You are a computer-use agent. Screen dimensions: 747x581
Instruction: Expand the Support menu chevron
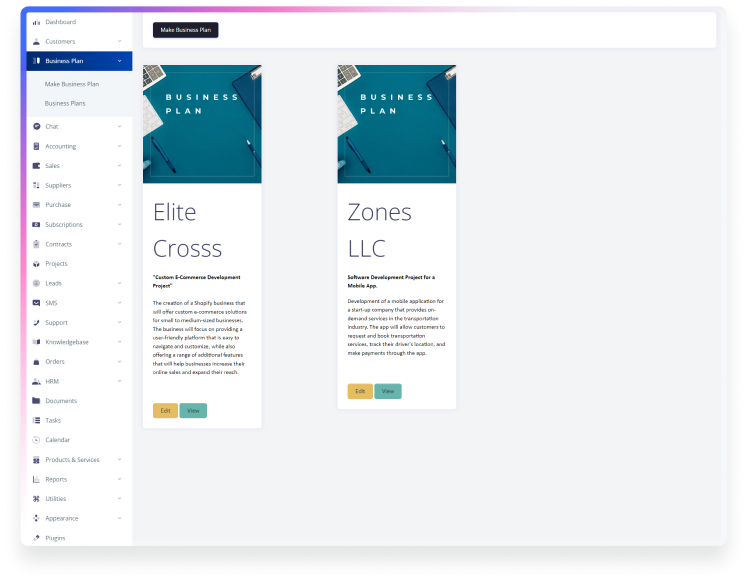120,322
